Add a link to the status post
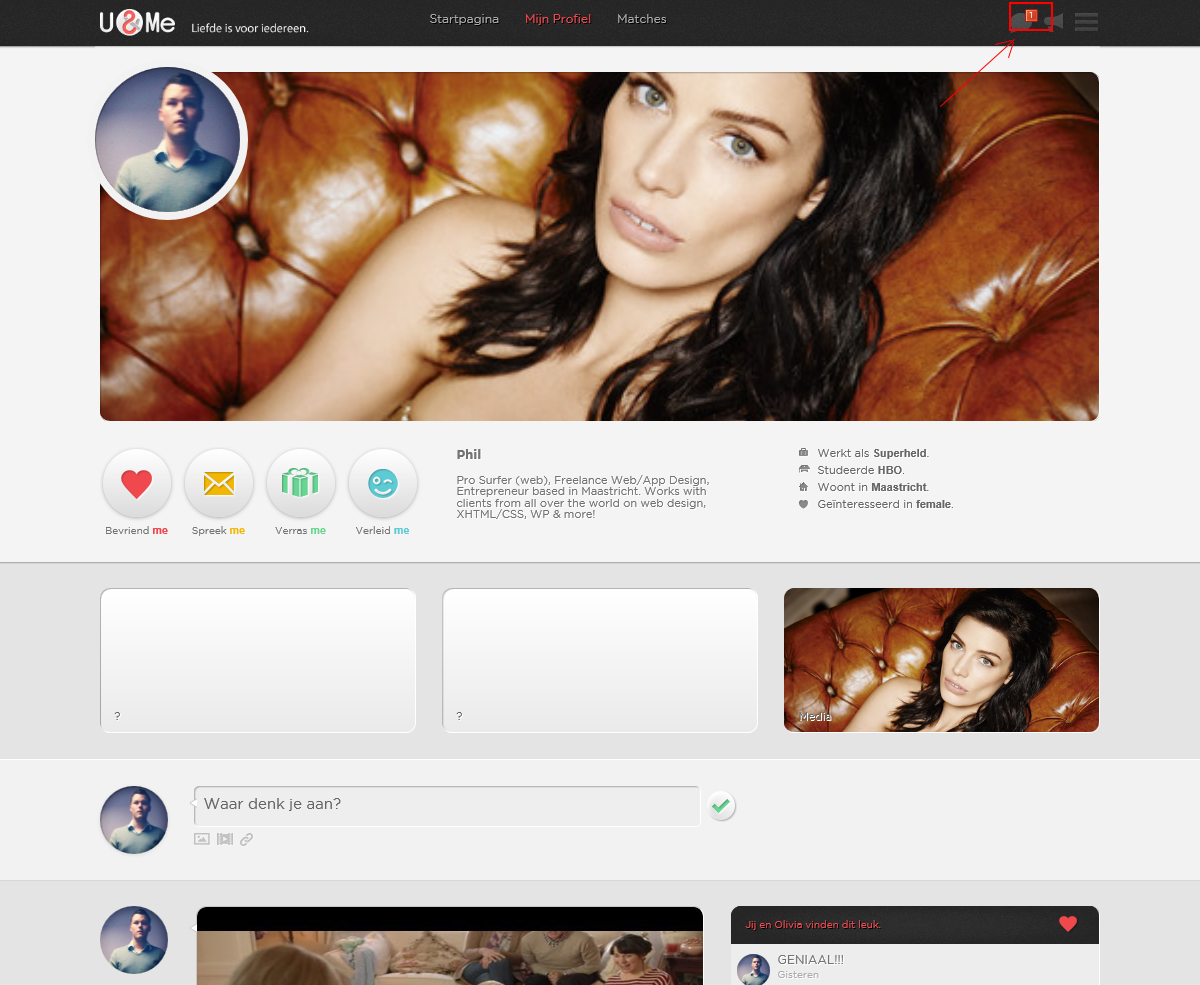The width and height of the screenshot is (1200, 985). [x=246, y=839]
